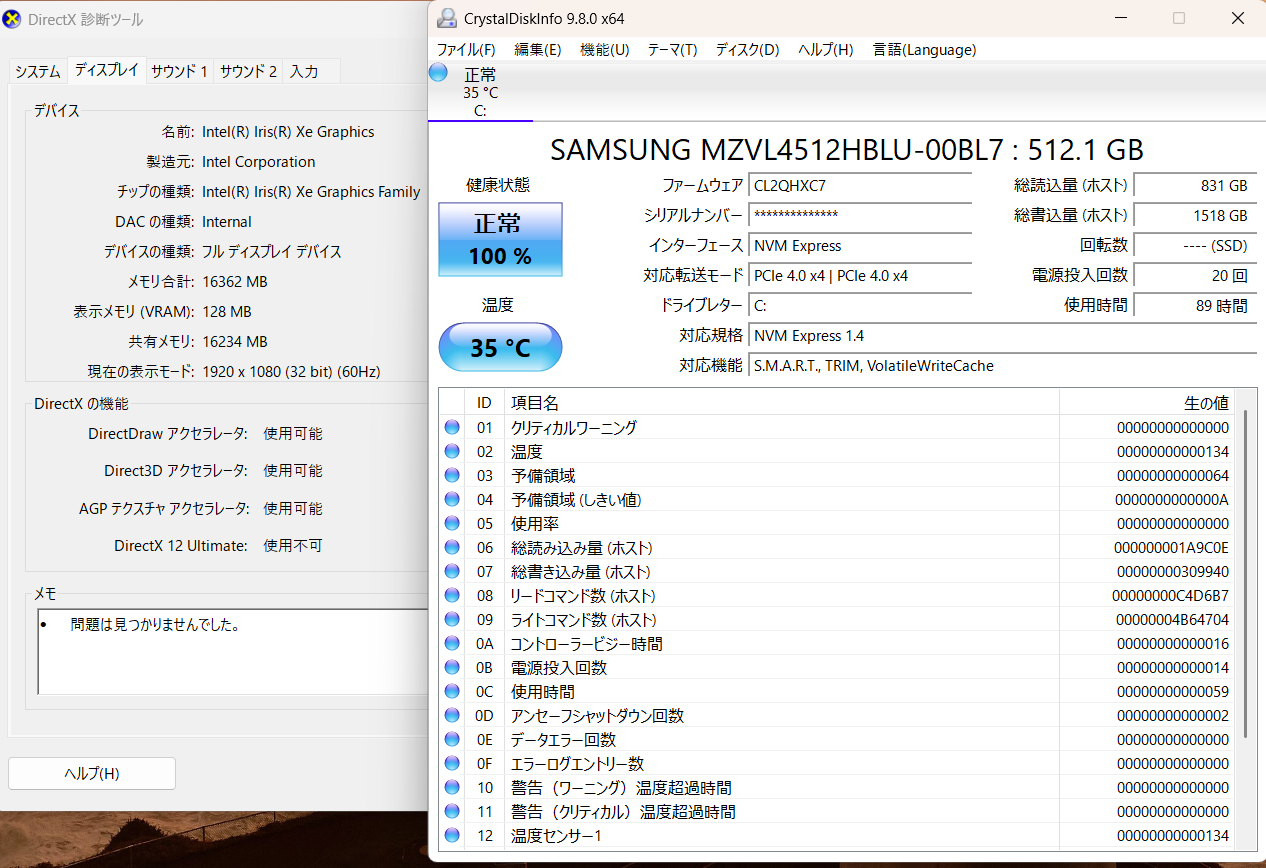This screenshot has width=1266, height=868.
Task: Click the 対応規格 field NVM Express 1.4
Action: pos(1003,335)
